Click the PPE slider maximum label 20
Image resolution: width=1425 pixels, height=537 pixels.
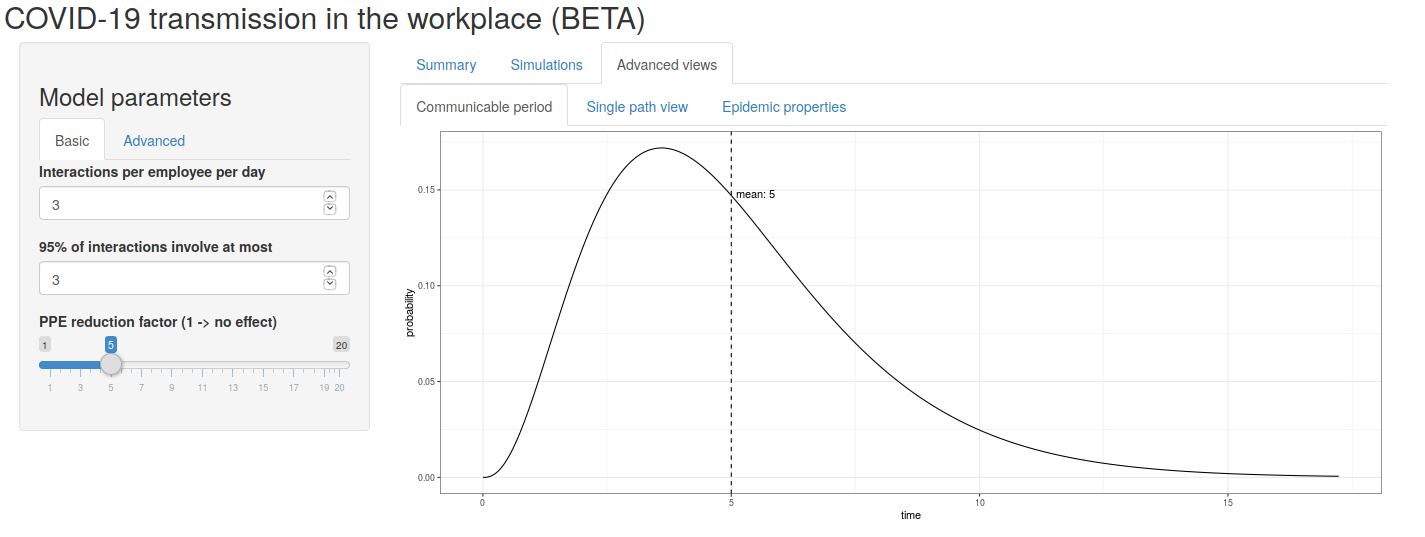341,345
